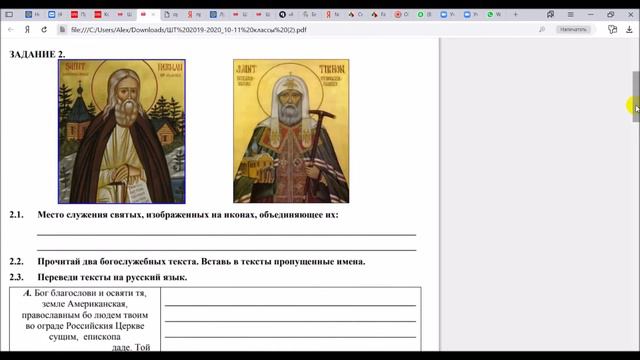Click the text 'земле Американская,'
Viewport: 640px width, 360px height.
pos(85,304)
